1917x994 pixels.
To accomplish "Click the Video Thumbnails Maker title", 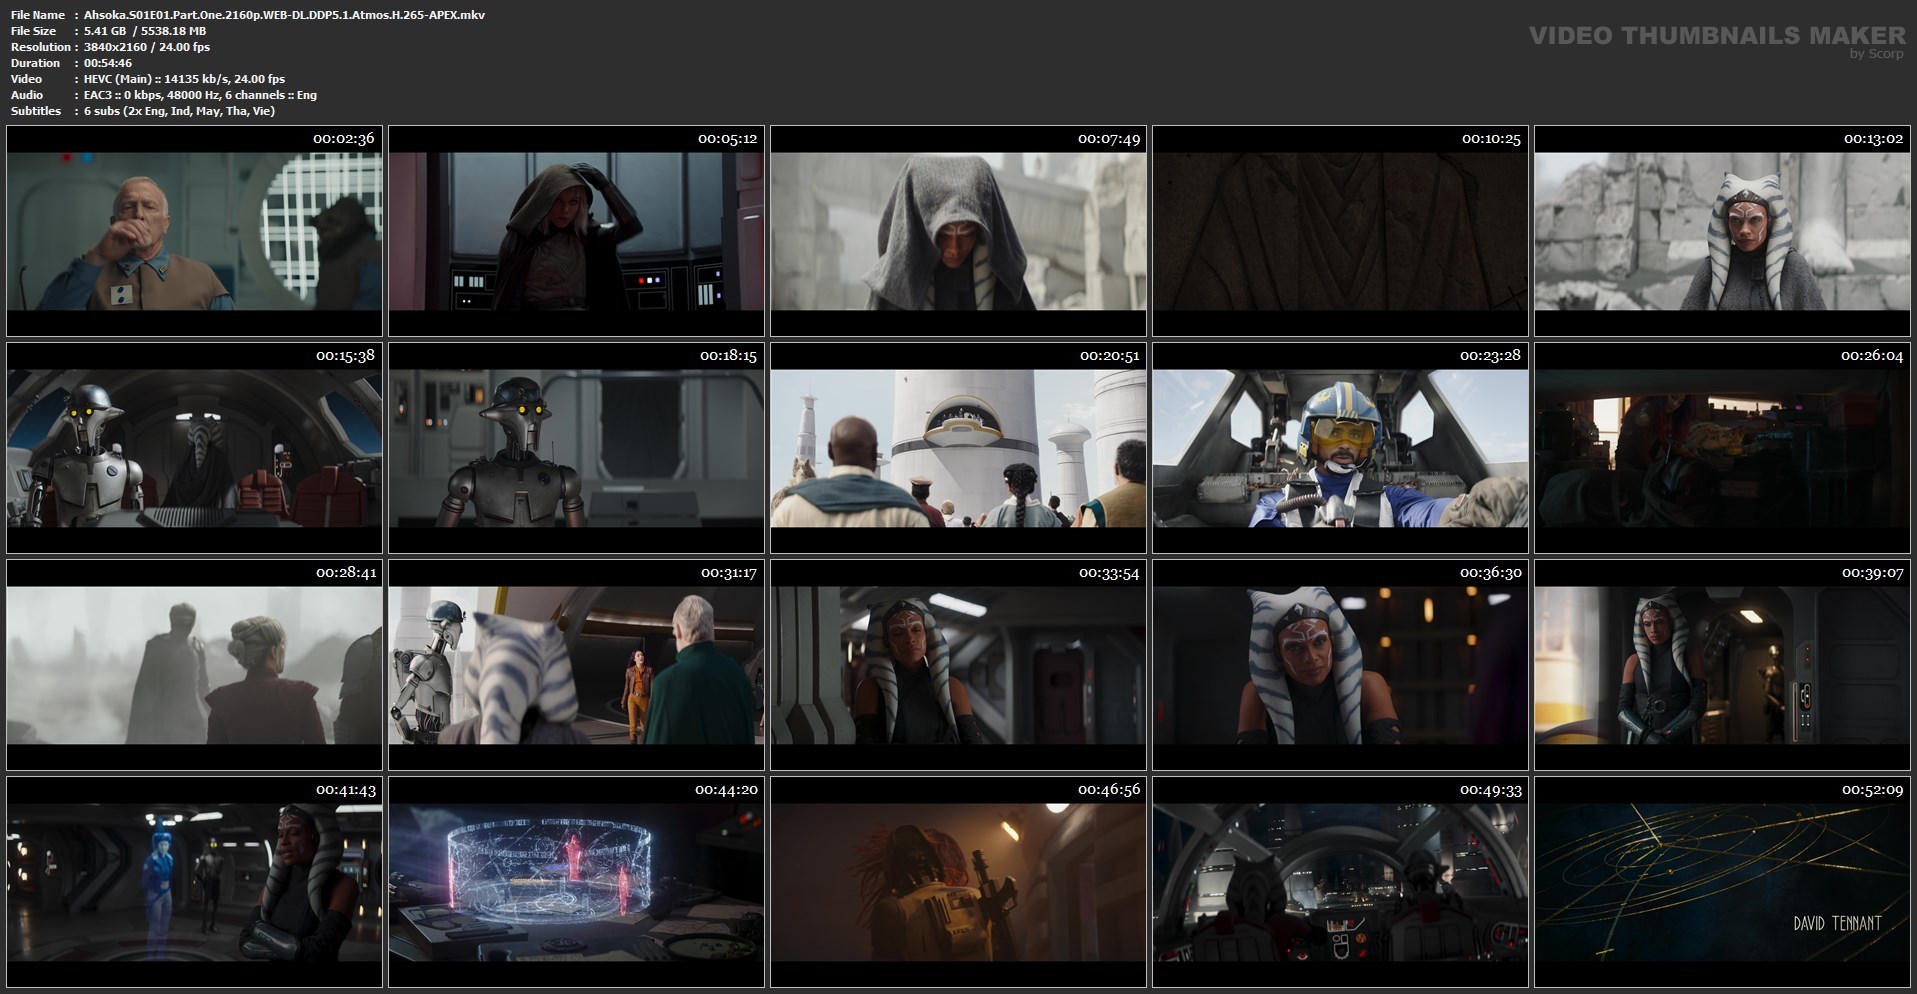I will click(1717, 36).
